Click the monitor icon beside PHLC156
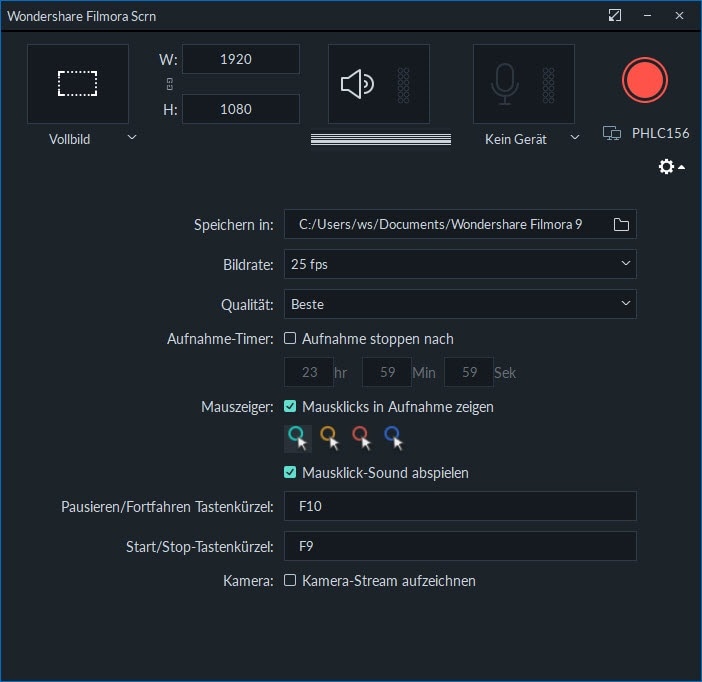 [x=612, y=133]
